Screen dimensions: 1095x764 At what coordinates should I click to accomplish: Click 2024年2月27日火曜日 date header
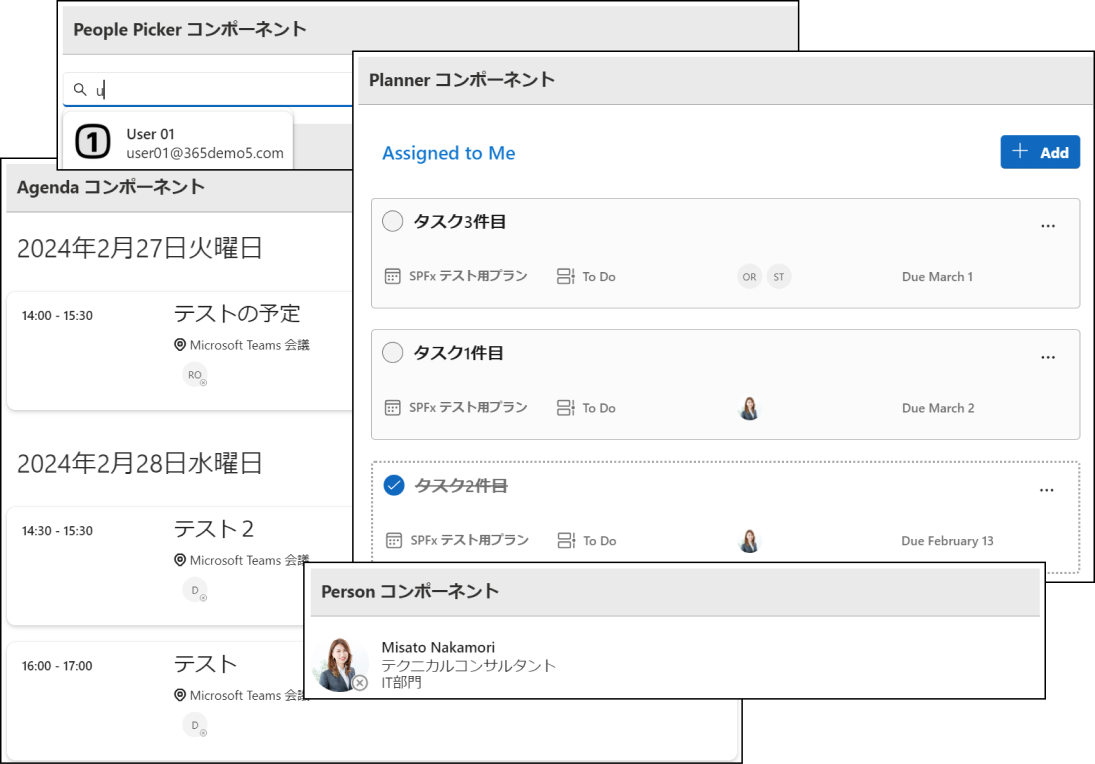tap(140, 248)
